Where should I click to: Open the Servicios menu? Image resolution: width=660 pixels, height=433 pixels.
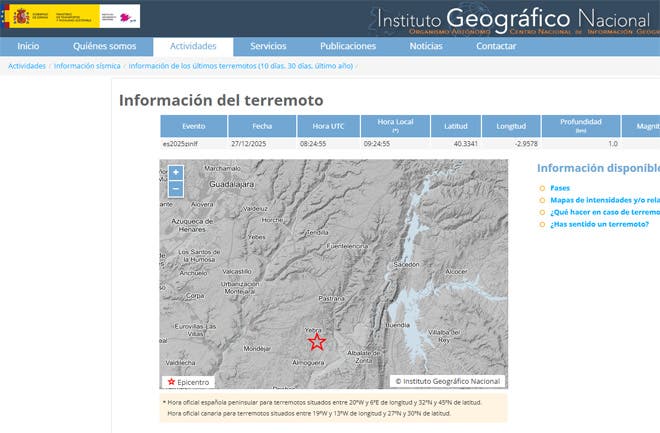268,46
